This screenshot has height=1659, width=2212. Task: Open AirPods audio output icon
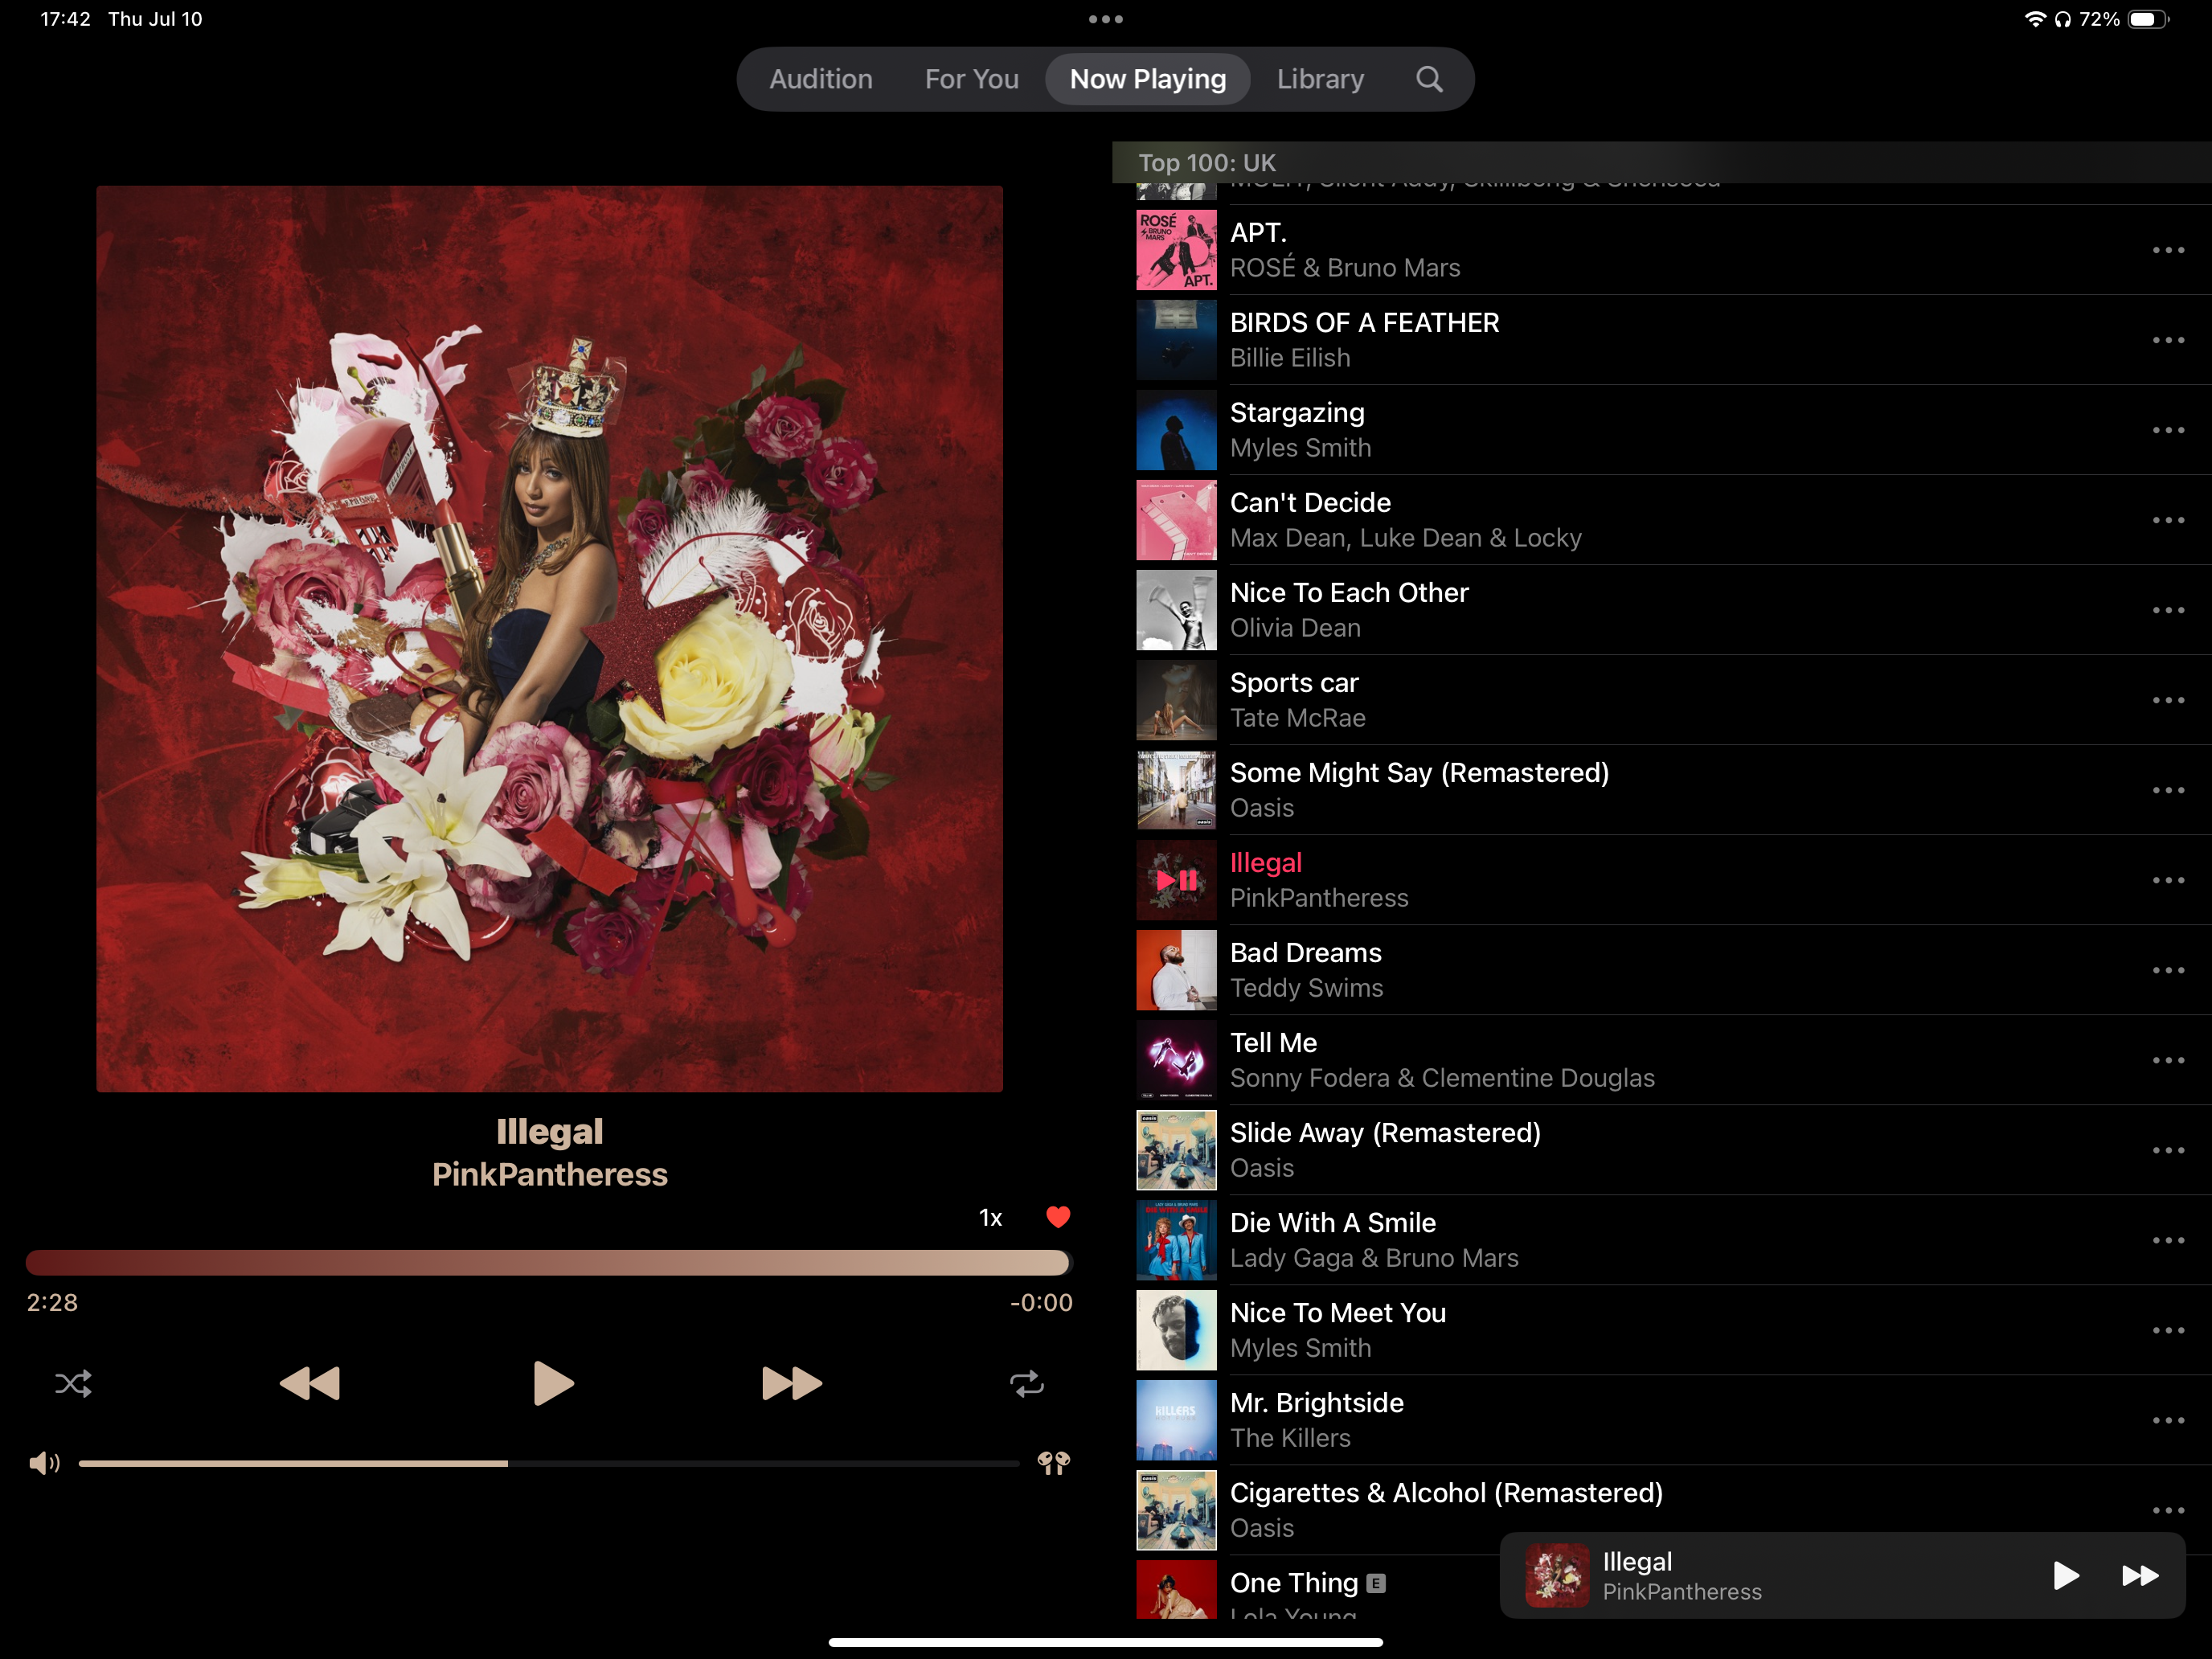(x=1054, y=1463)
